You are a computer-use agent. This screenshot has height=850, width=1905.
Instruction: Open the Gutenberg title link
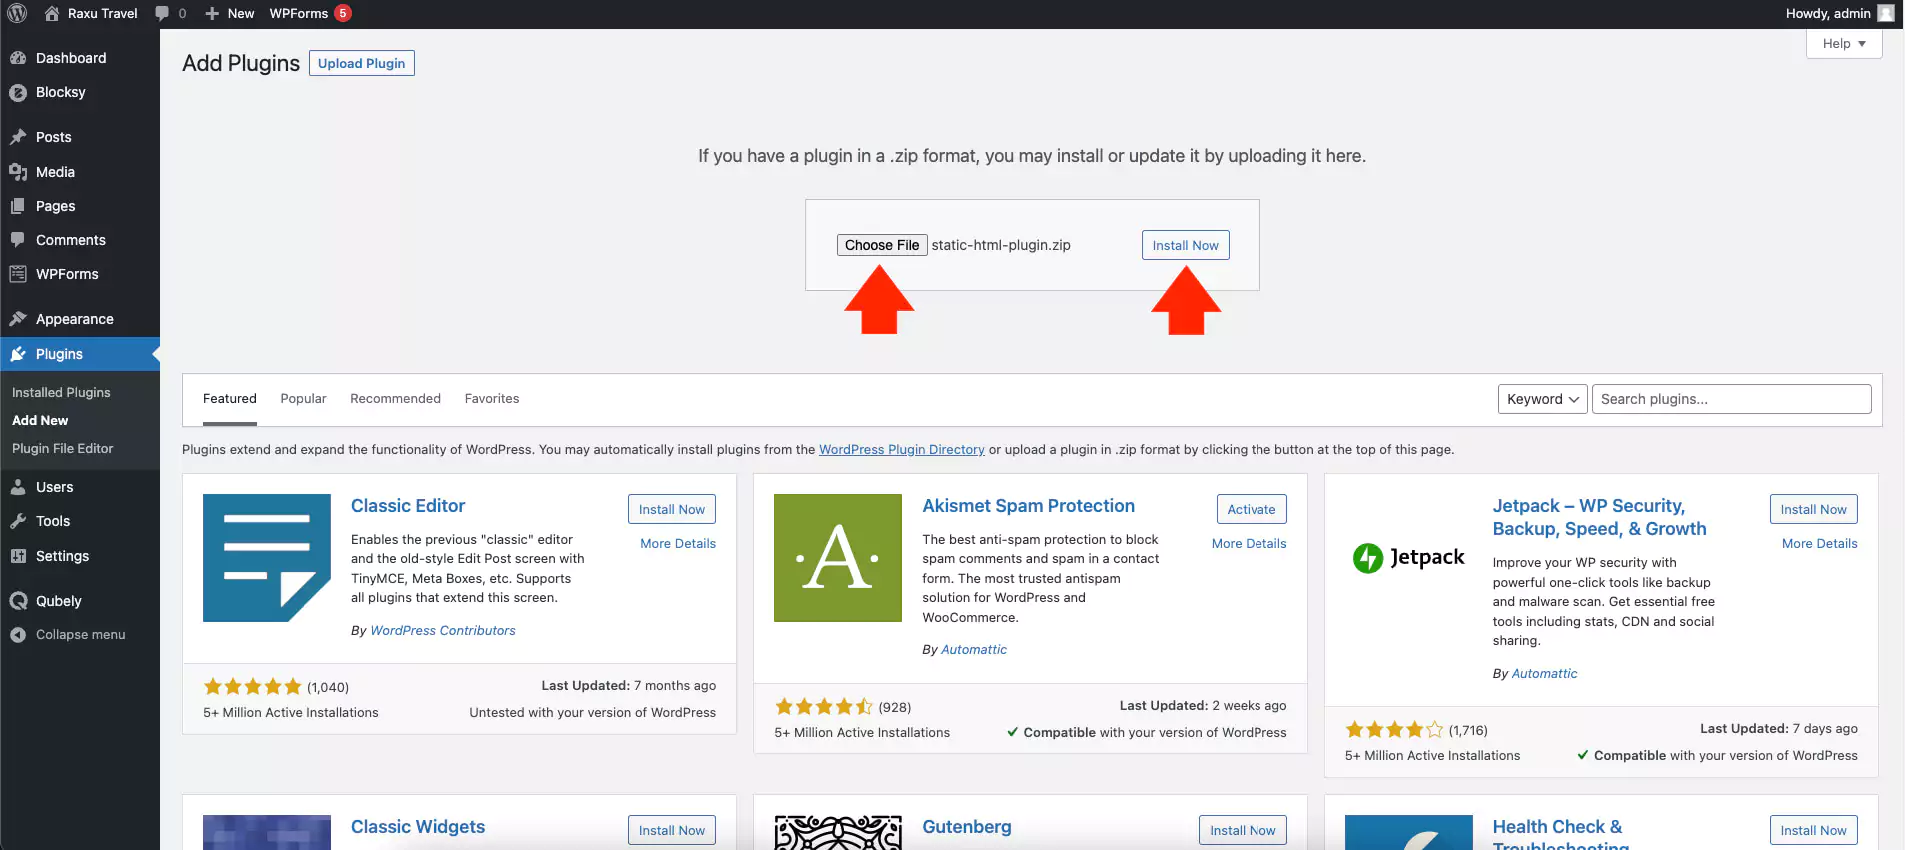click(x=967, y=827)
